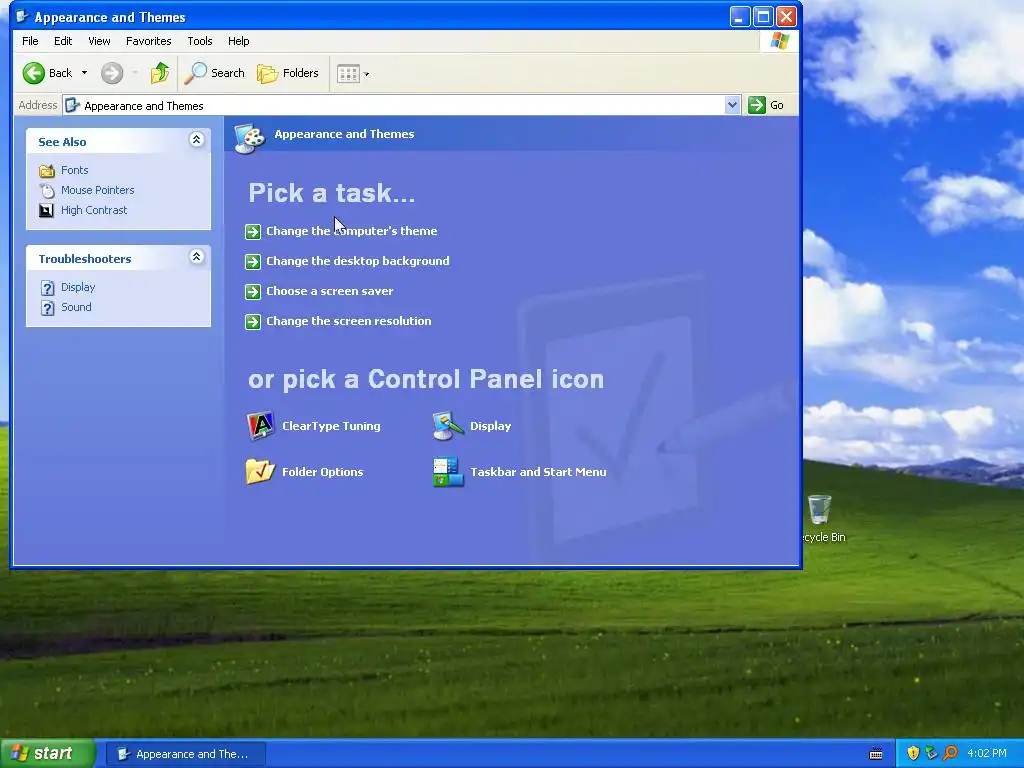Click the security shield tray icon
1024x768 pixels.
(x=913, y=754)
